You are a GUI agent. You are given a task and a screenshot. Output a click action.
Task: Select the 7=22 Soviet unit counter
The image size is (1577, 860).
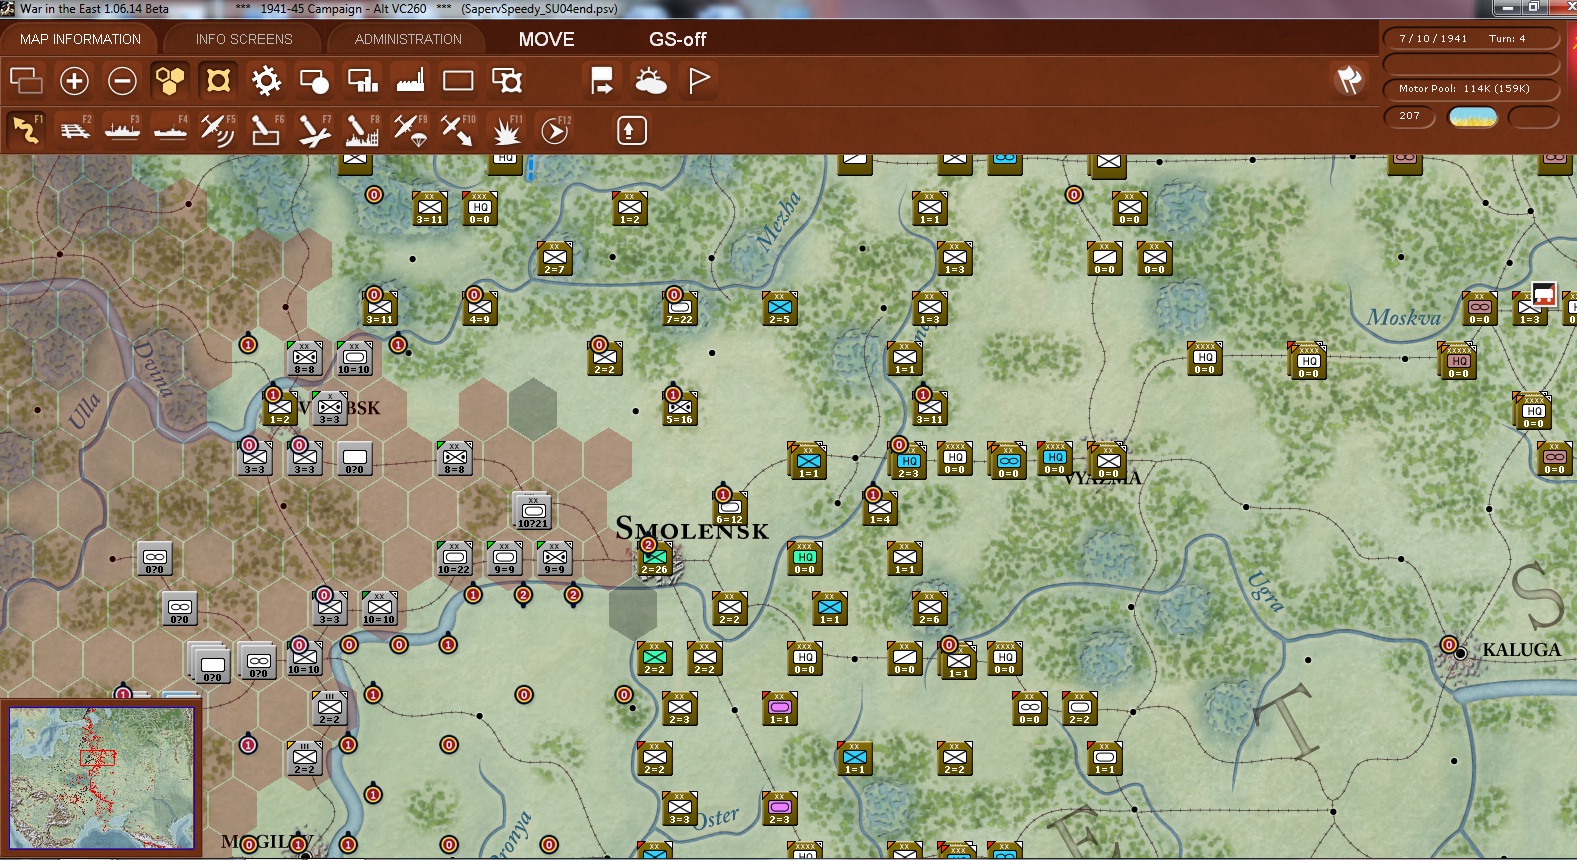680,309
